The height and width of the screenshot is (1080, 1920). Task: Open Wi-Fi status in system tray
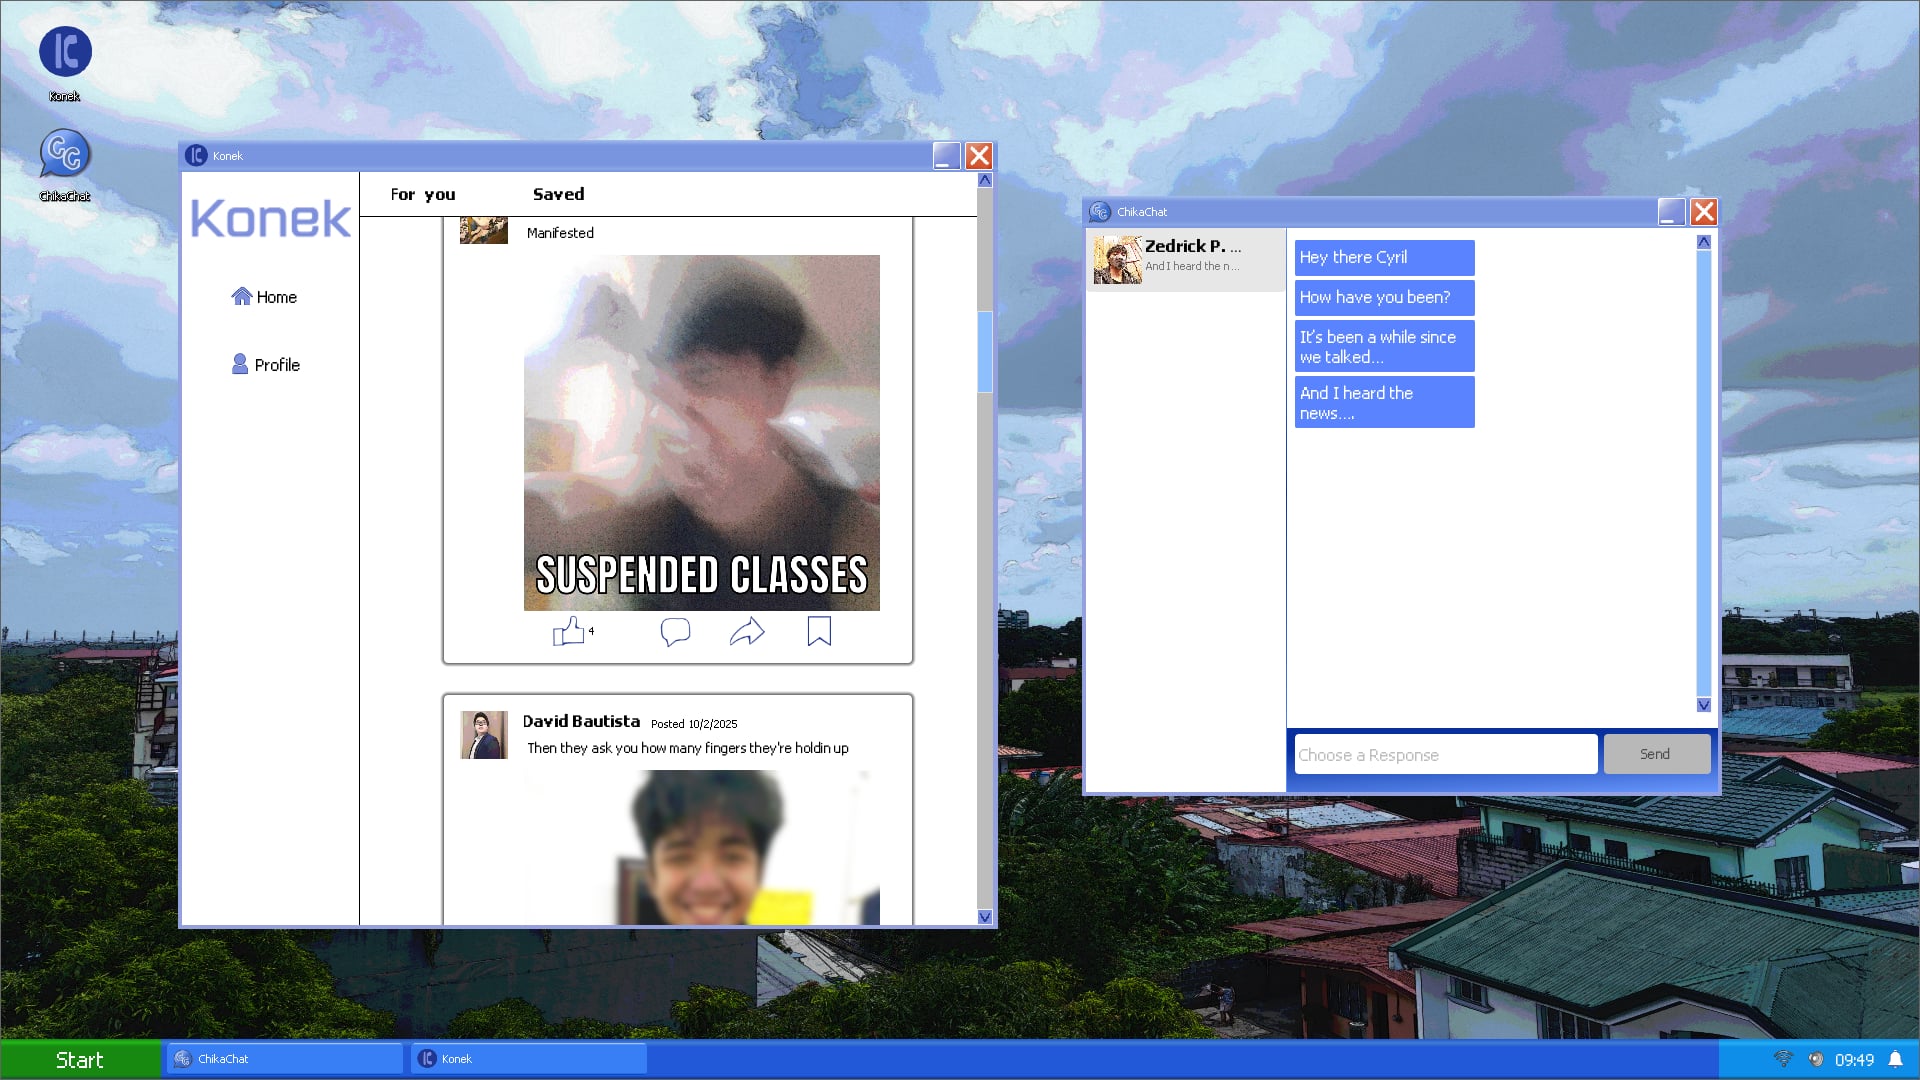tap(1782, 1059)
